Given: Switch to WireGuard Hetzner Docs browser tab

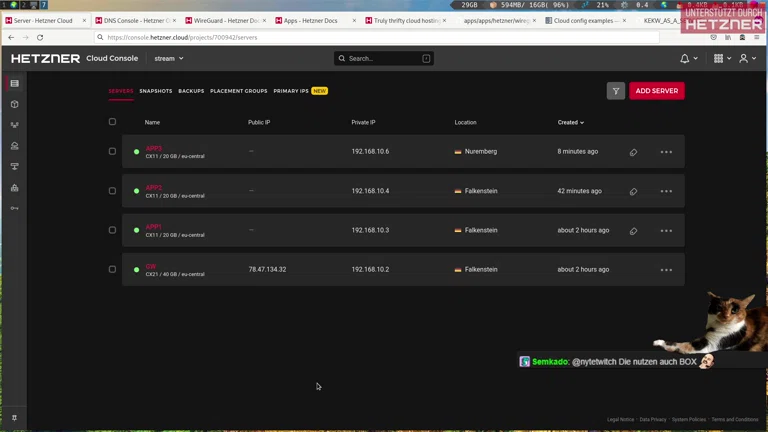Looking at the screenshot, I should pyautogui.click(x=226, y=21).
